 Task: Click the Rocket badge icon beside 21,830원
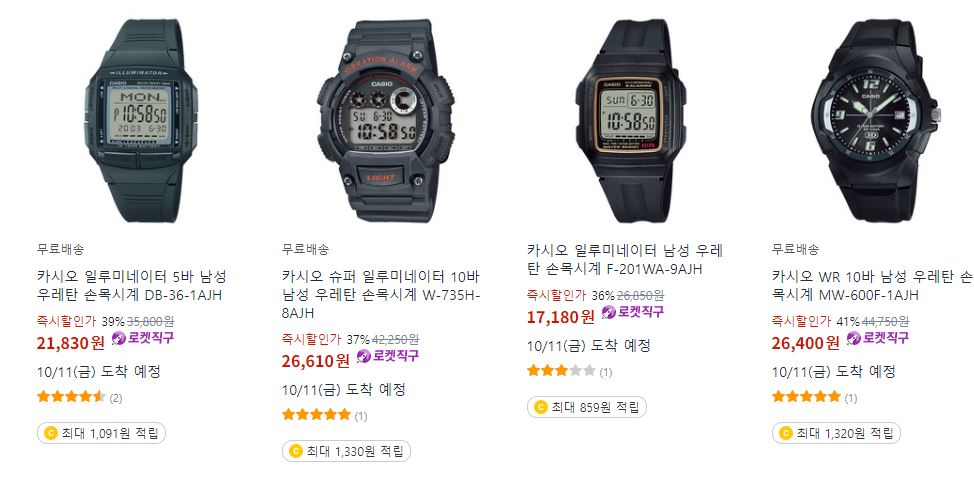119,338
